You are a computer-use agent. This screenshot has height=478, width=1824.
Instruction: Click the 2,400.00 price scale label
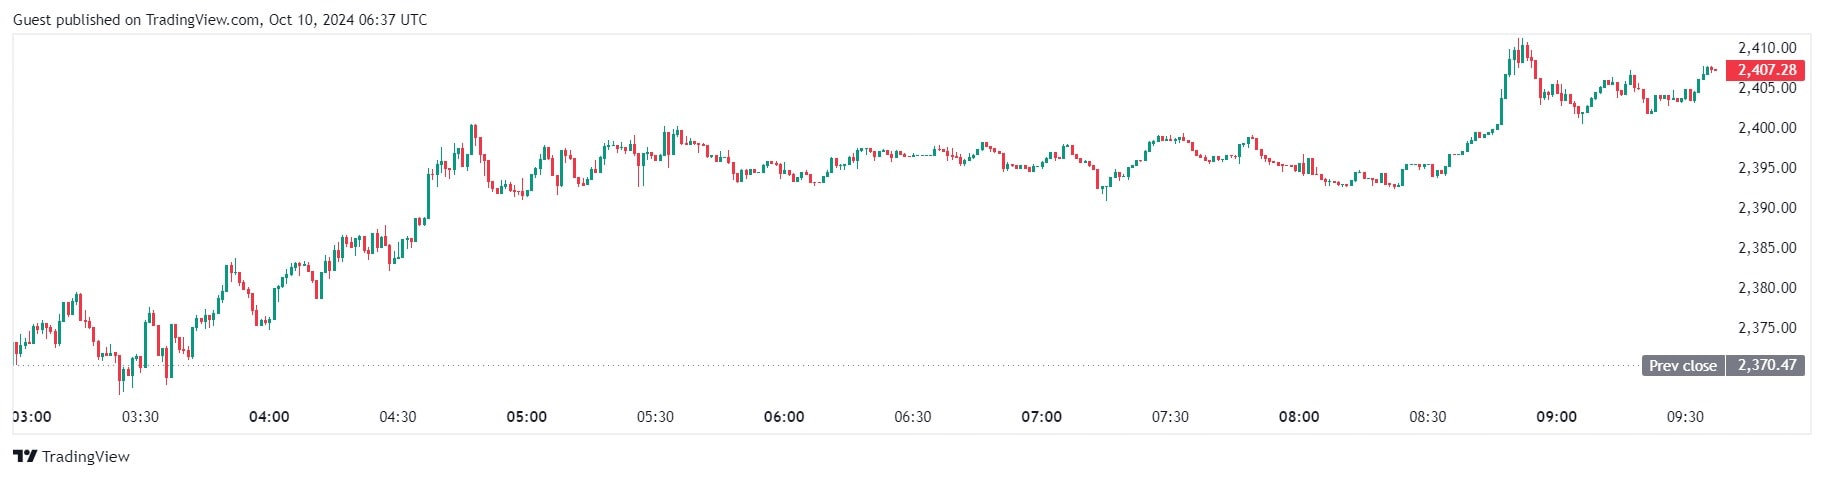(x=1767, y=128)
